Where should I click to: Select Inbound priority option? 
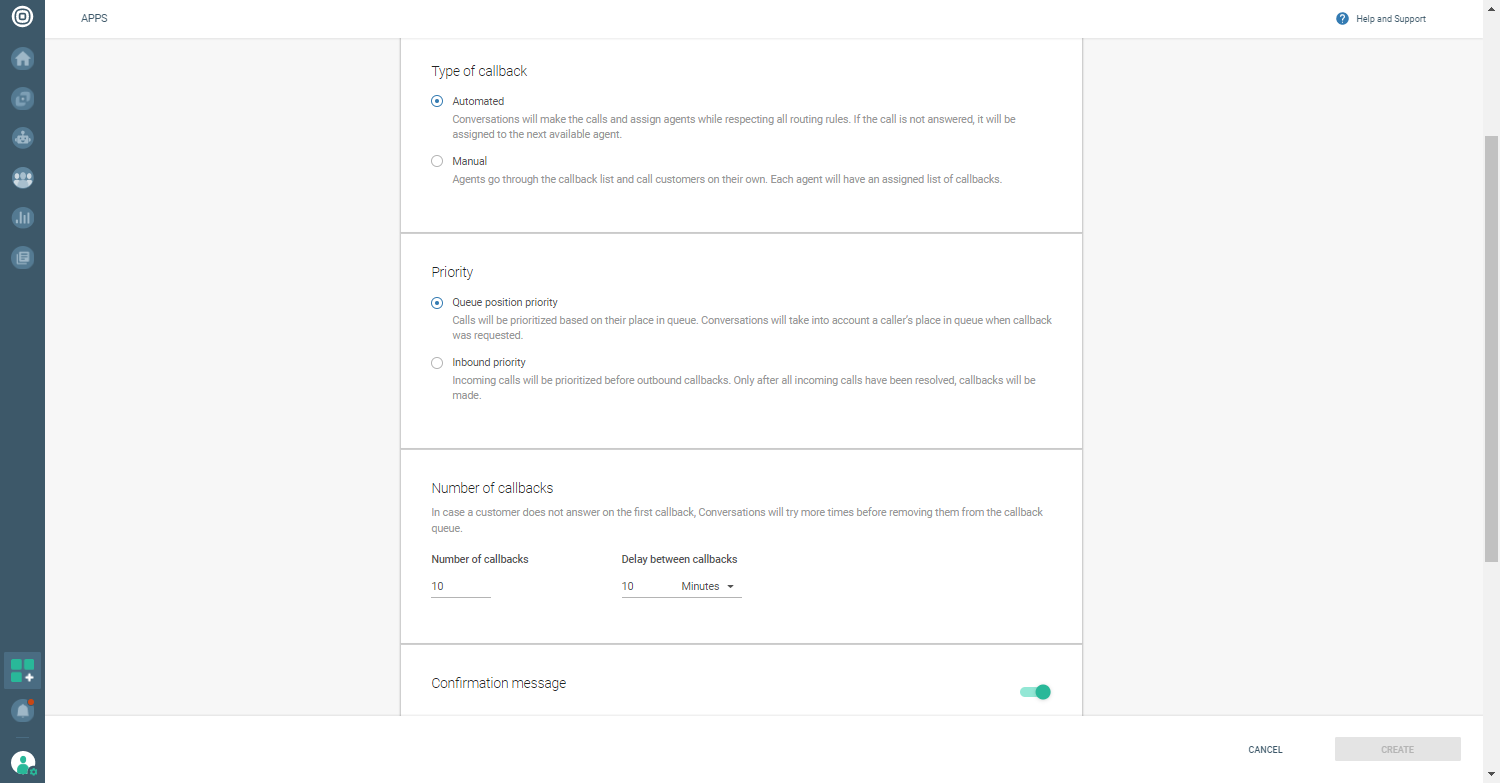pos(437,363)
